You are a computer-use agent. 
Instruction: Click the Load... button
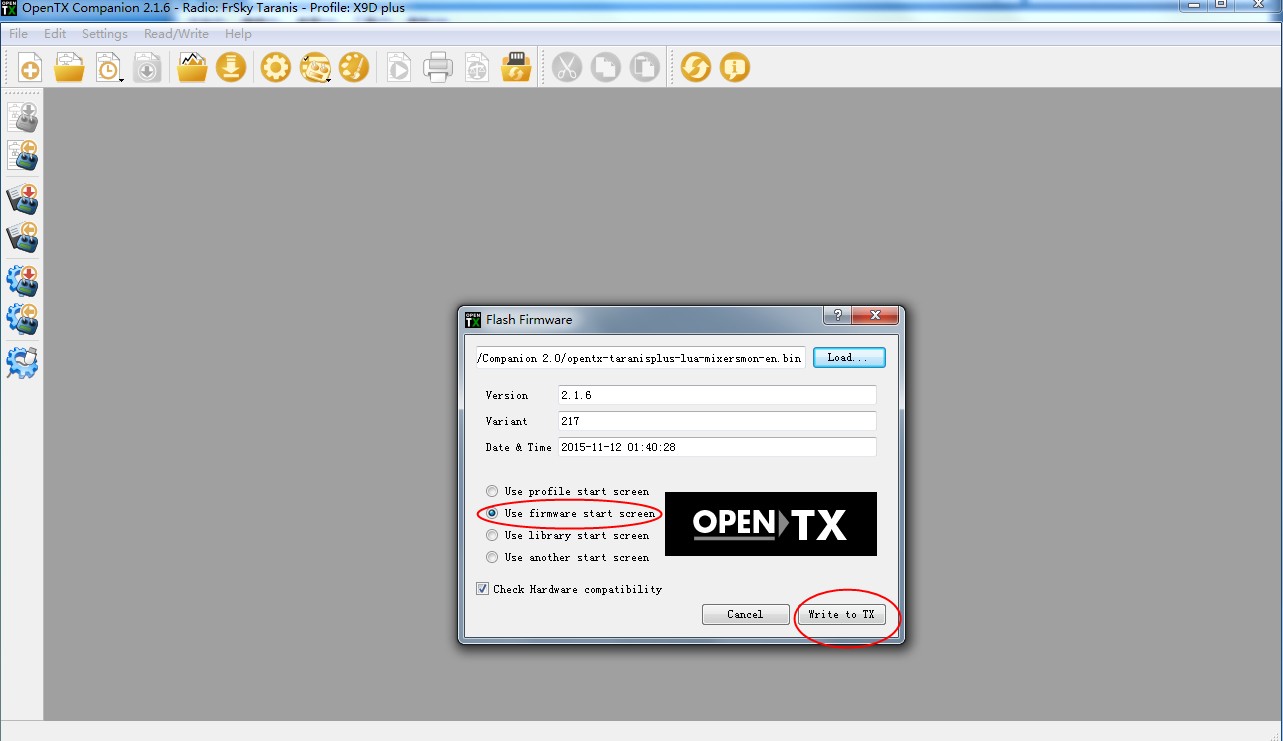(x=849, y=357)
